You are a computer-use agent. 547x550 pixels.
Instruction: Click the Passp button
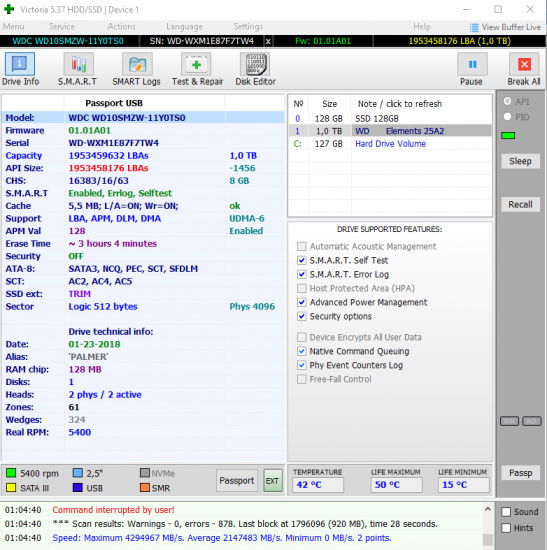point(520,473)
